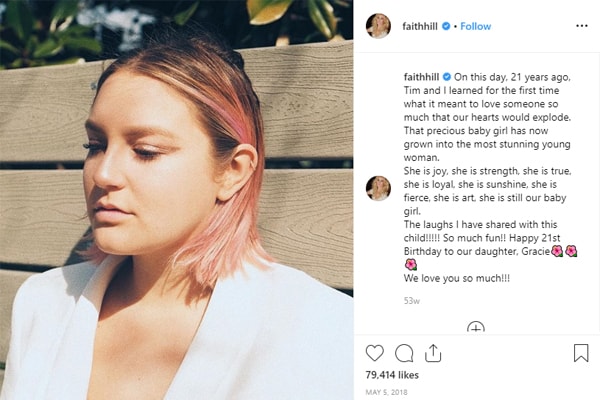This screenshot has height=400, width=600.
Task: Open the MAY 5, 2018 post date
Action: coord(385,391)
